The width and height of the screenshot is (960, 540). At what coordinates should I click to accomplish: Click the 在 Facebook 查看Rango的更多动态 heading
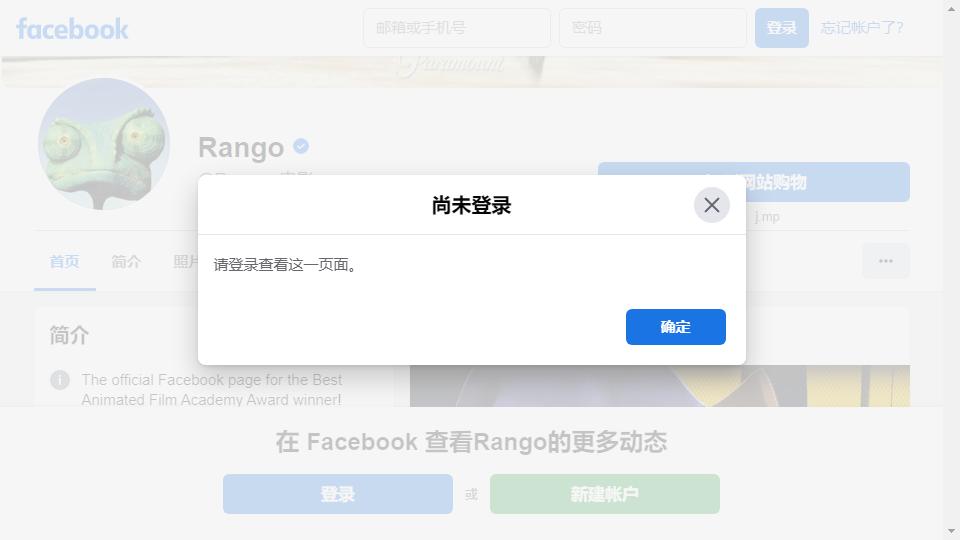[471, 441]
